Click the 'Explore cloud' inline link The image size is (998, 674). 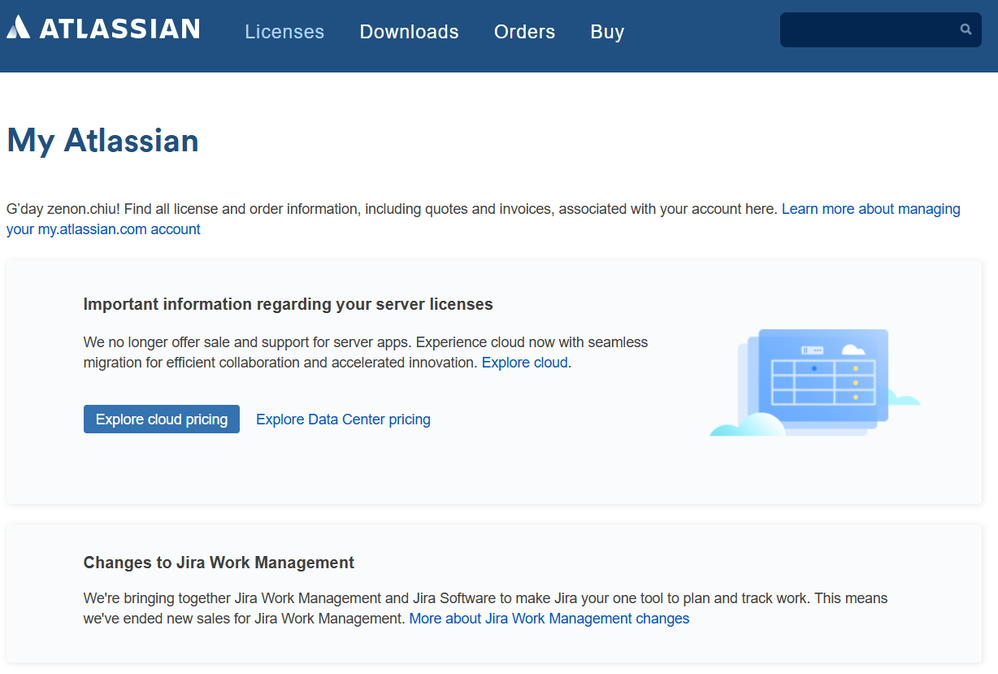[x=524, y=362]
